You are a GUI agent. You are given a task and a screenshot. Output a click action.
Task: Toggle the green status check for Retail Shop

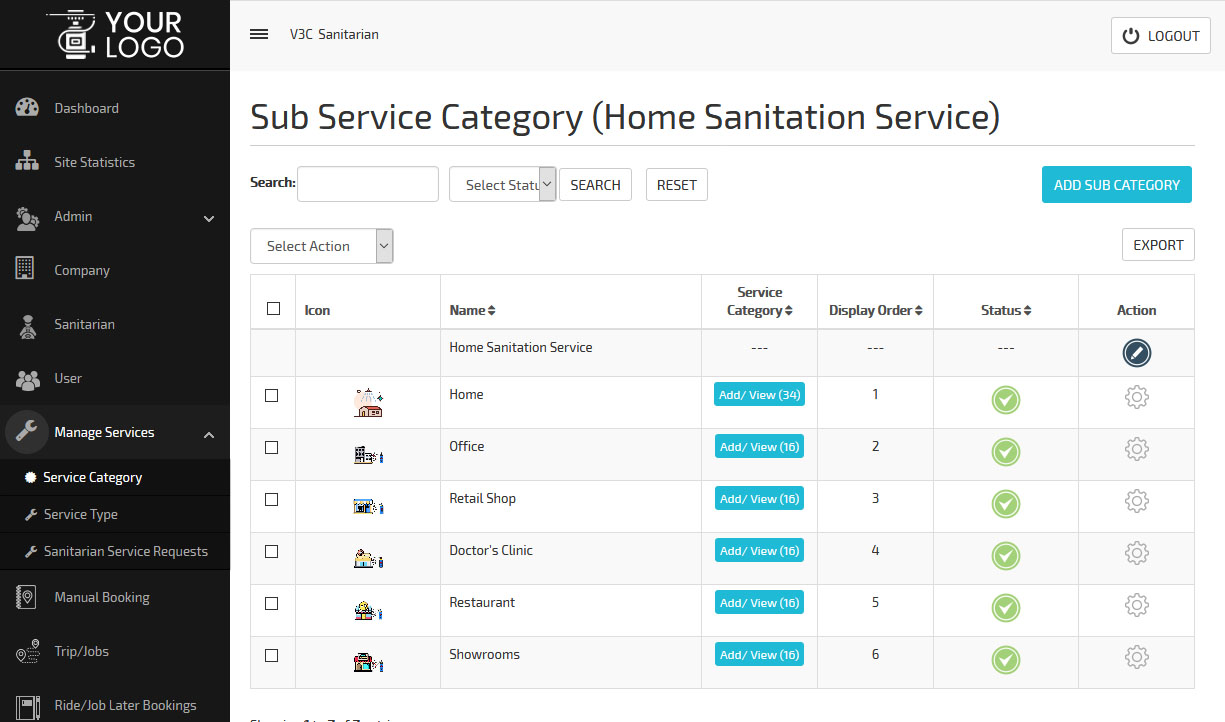[1005, 504]
